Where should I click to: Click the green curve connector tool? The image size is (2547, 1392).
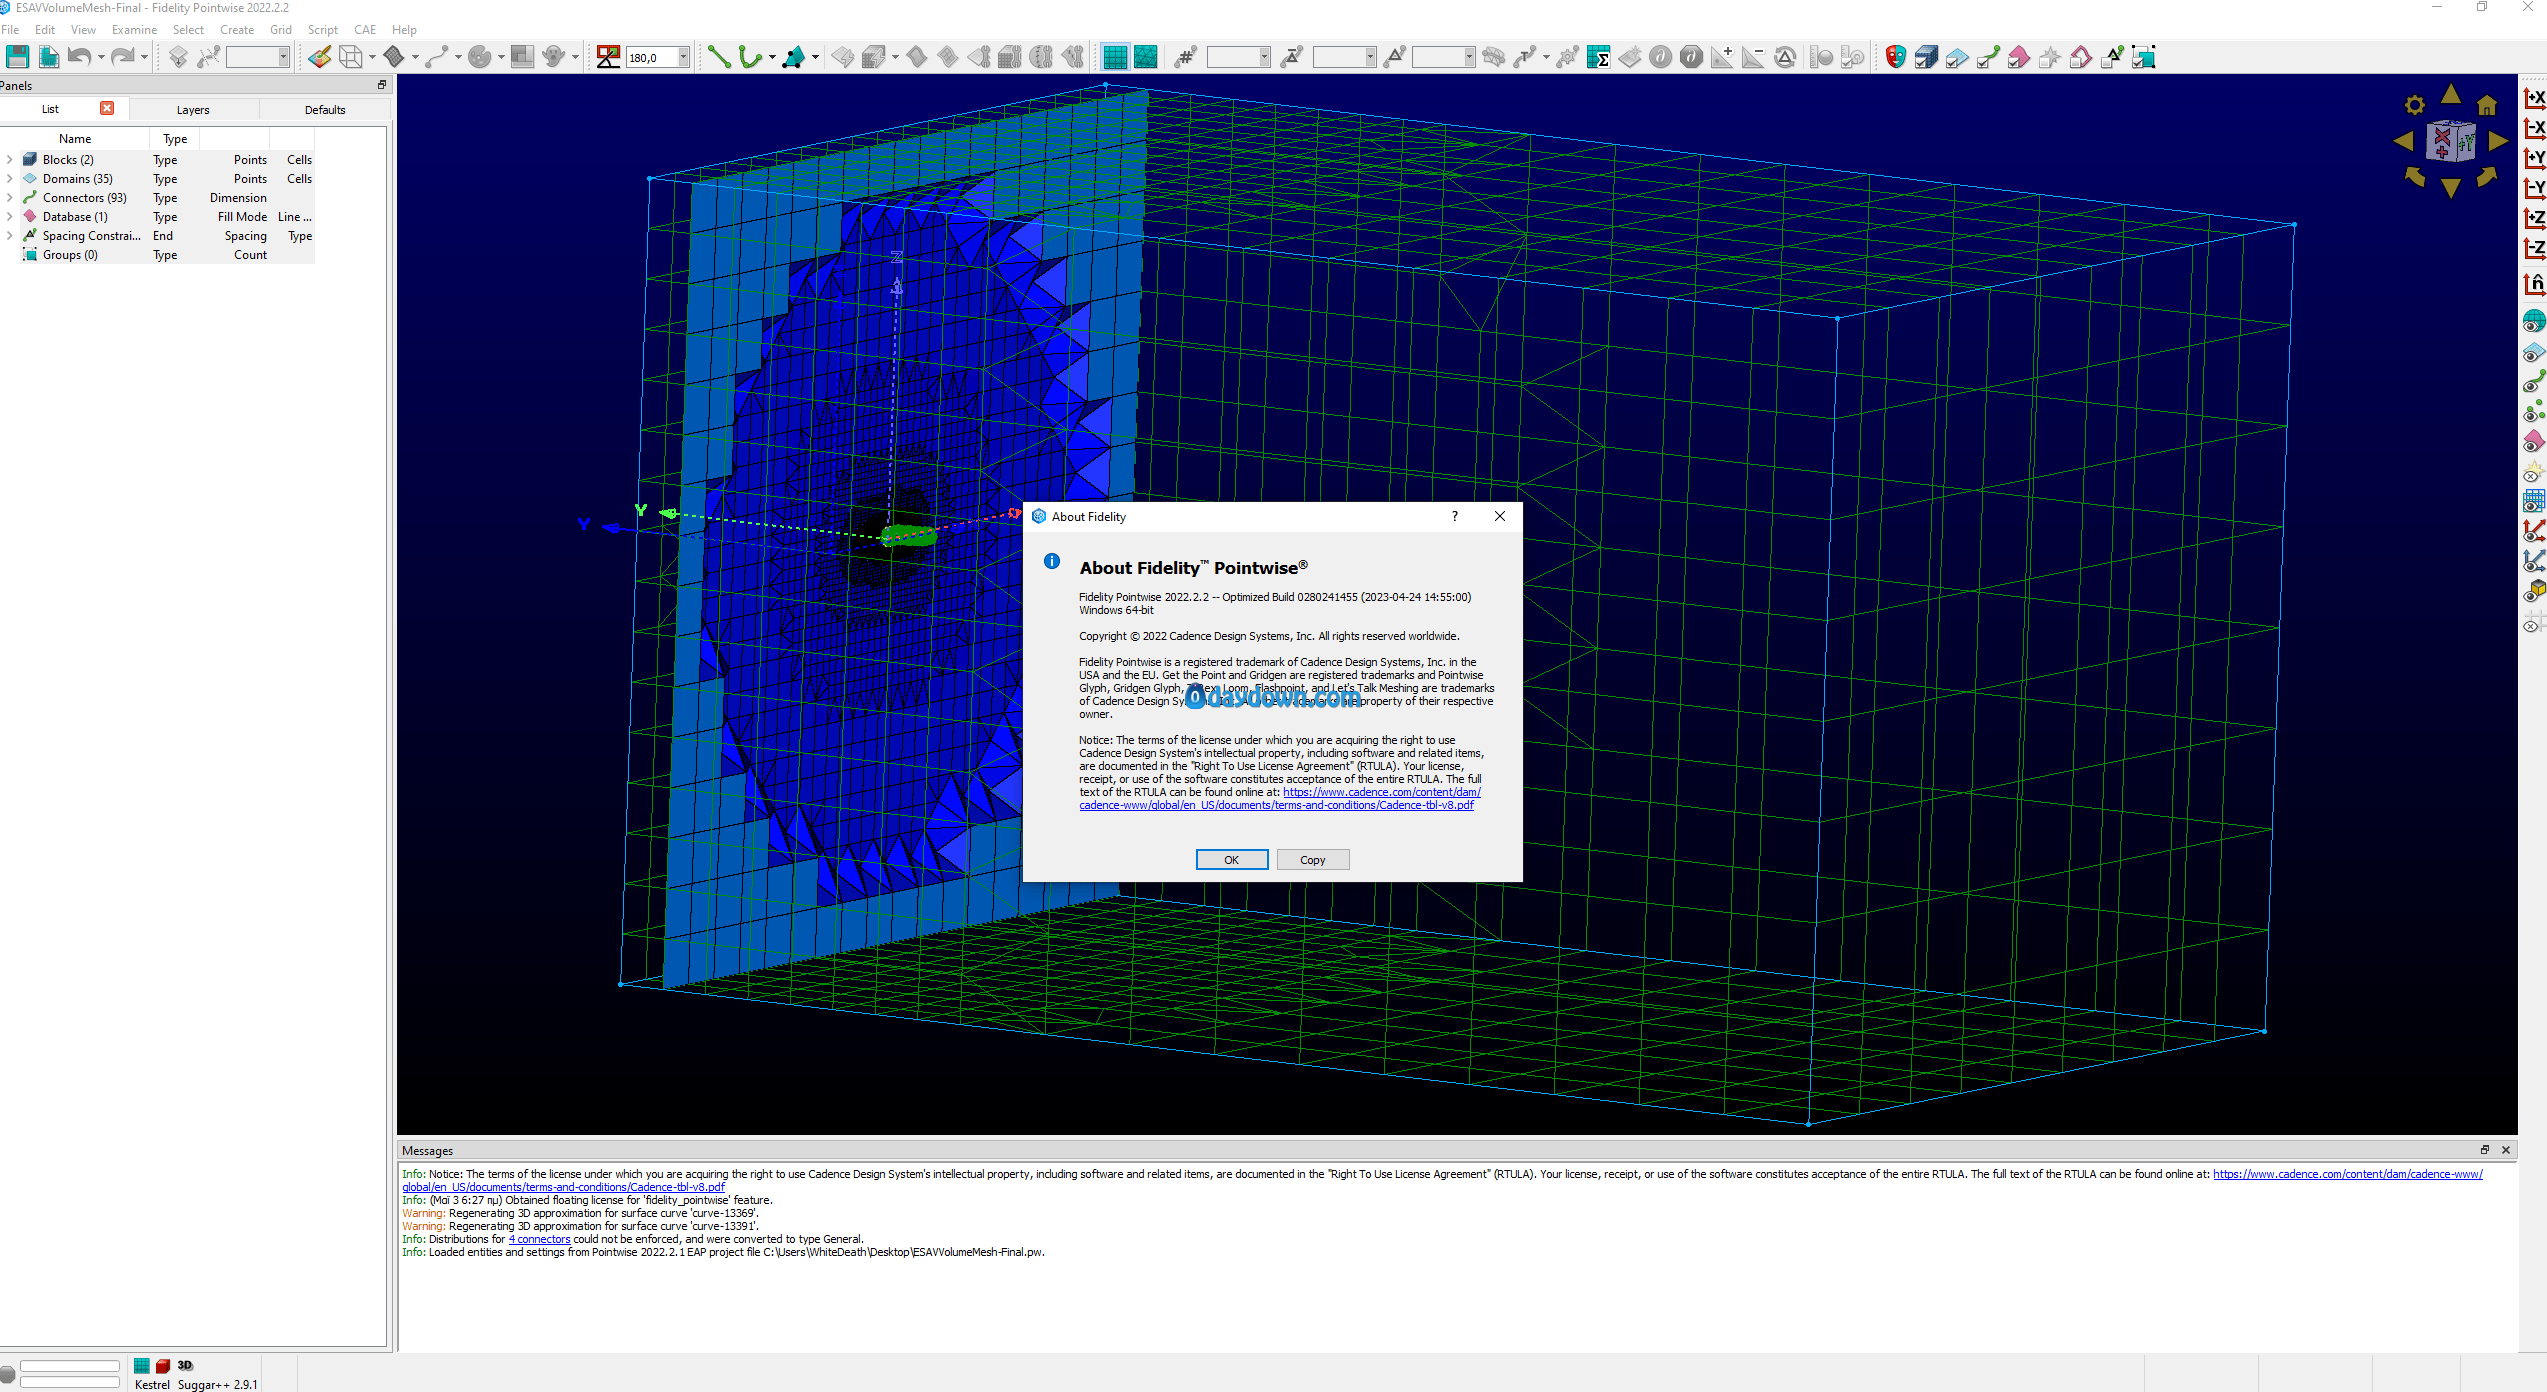750,57
